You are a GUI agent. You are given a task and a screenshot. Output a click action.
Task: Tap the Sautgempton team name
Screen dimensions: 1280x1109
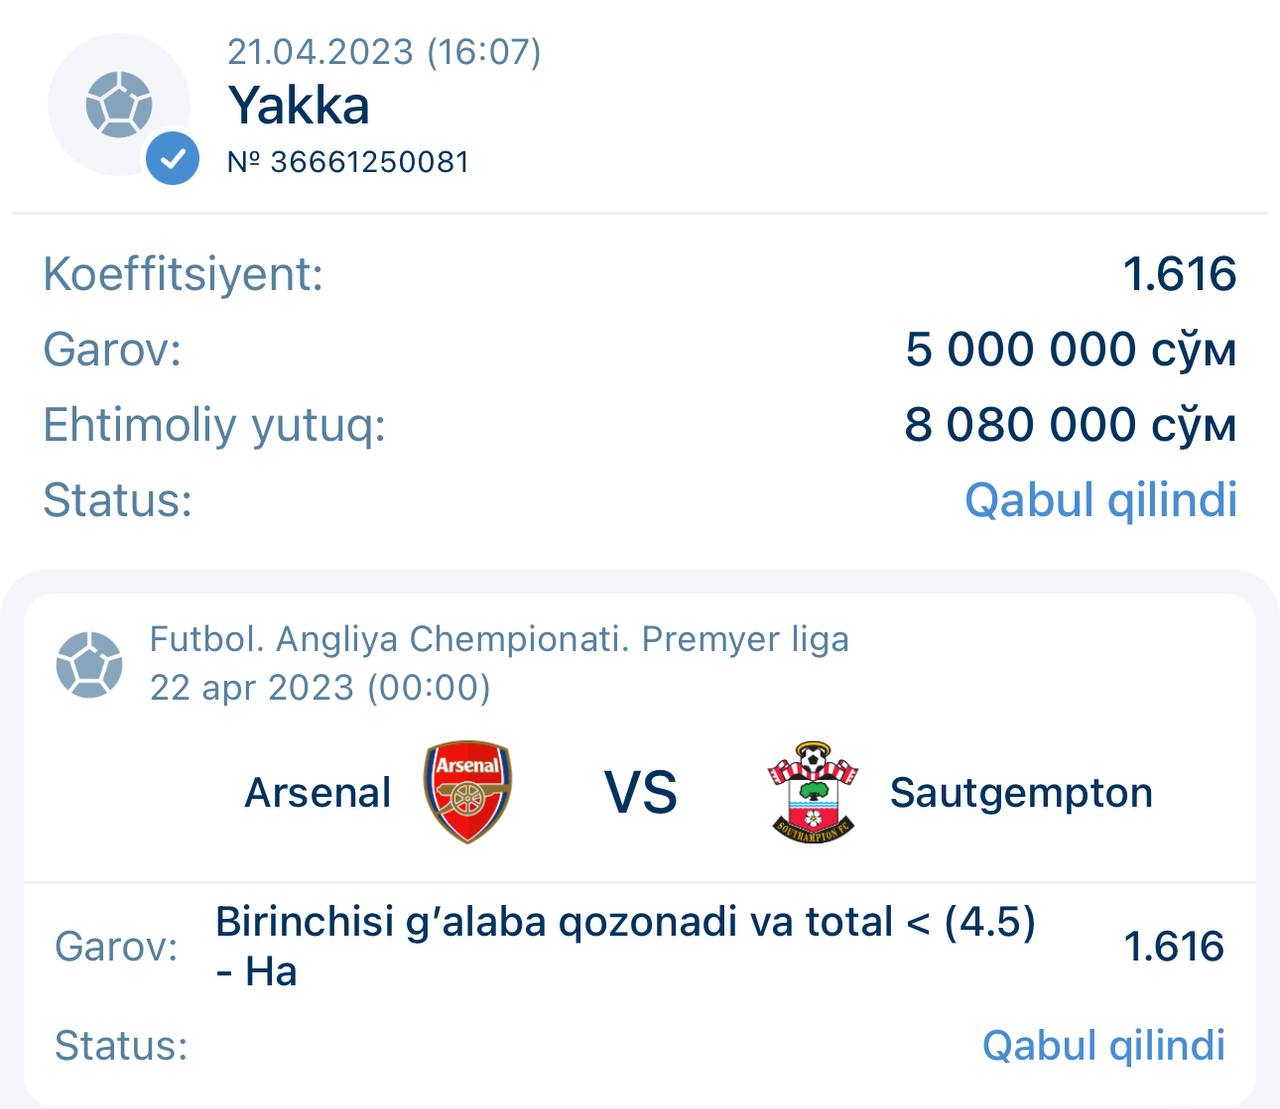point(1021,793)
